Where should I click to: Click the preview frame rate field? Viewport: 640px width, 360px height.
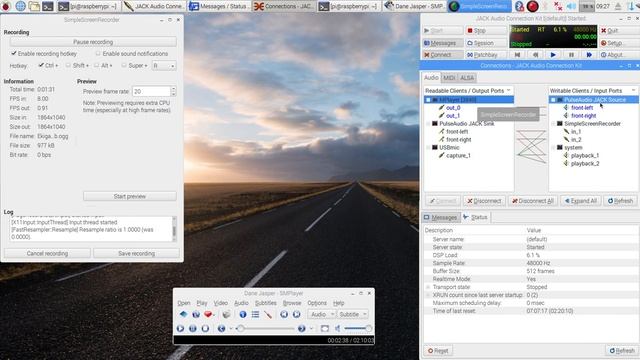151,91
